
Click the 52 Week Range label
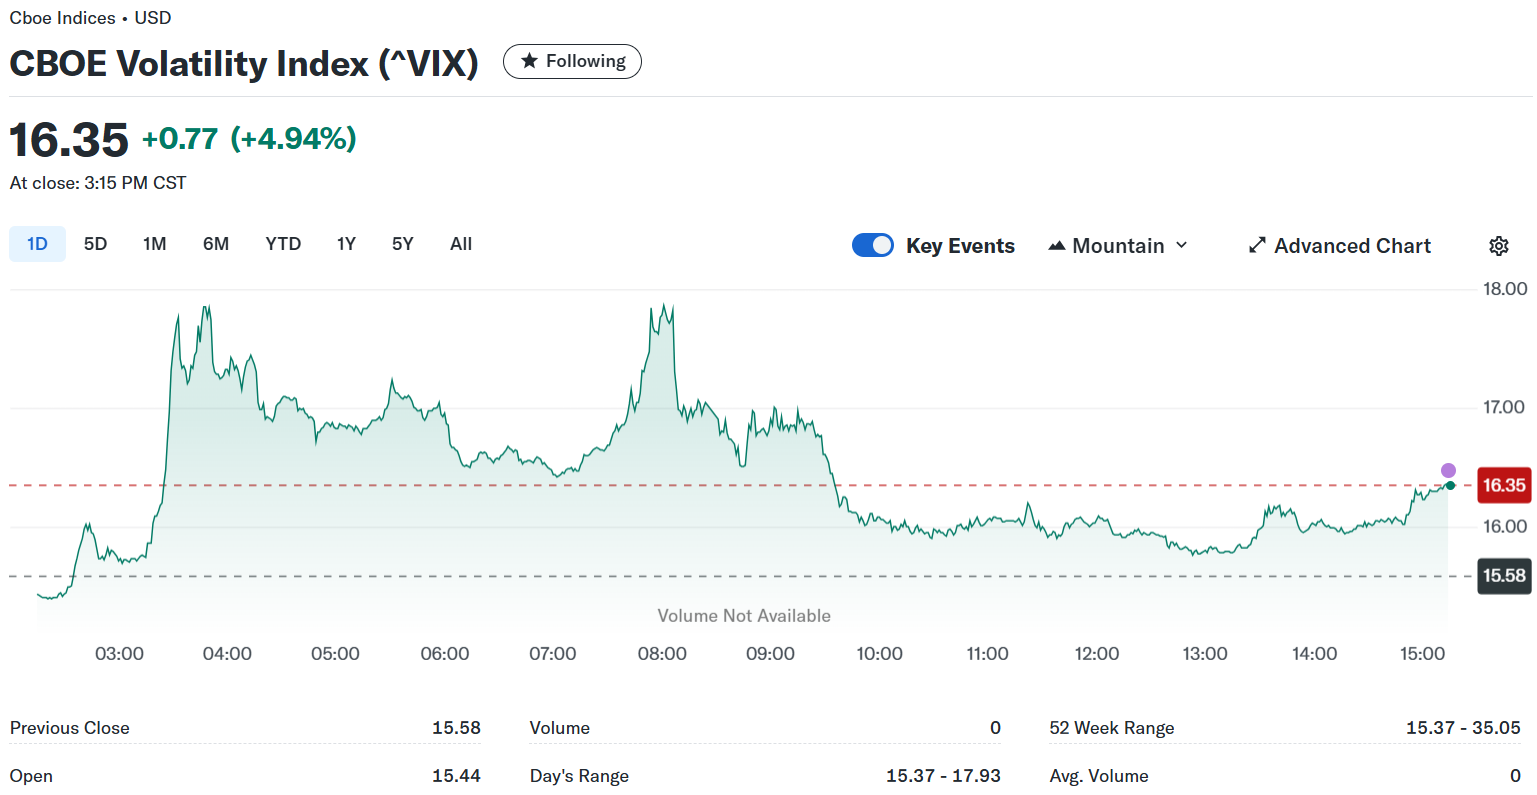pyautogui.click(x=1112, y=728)
